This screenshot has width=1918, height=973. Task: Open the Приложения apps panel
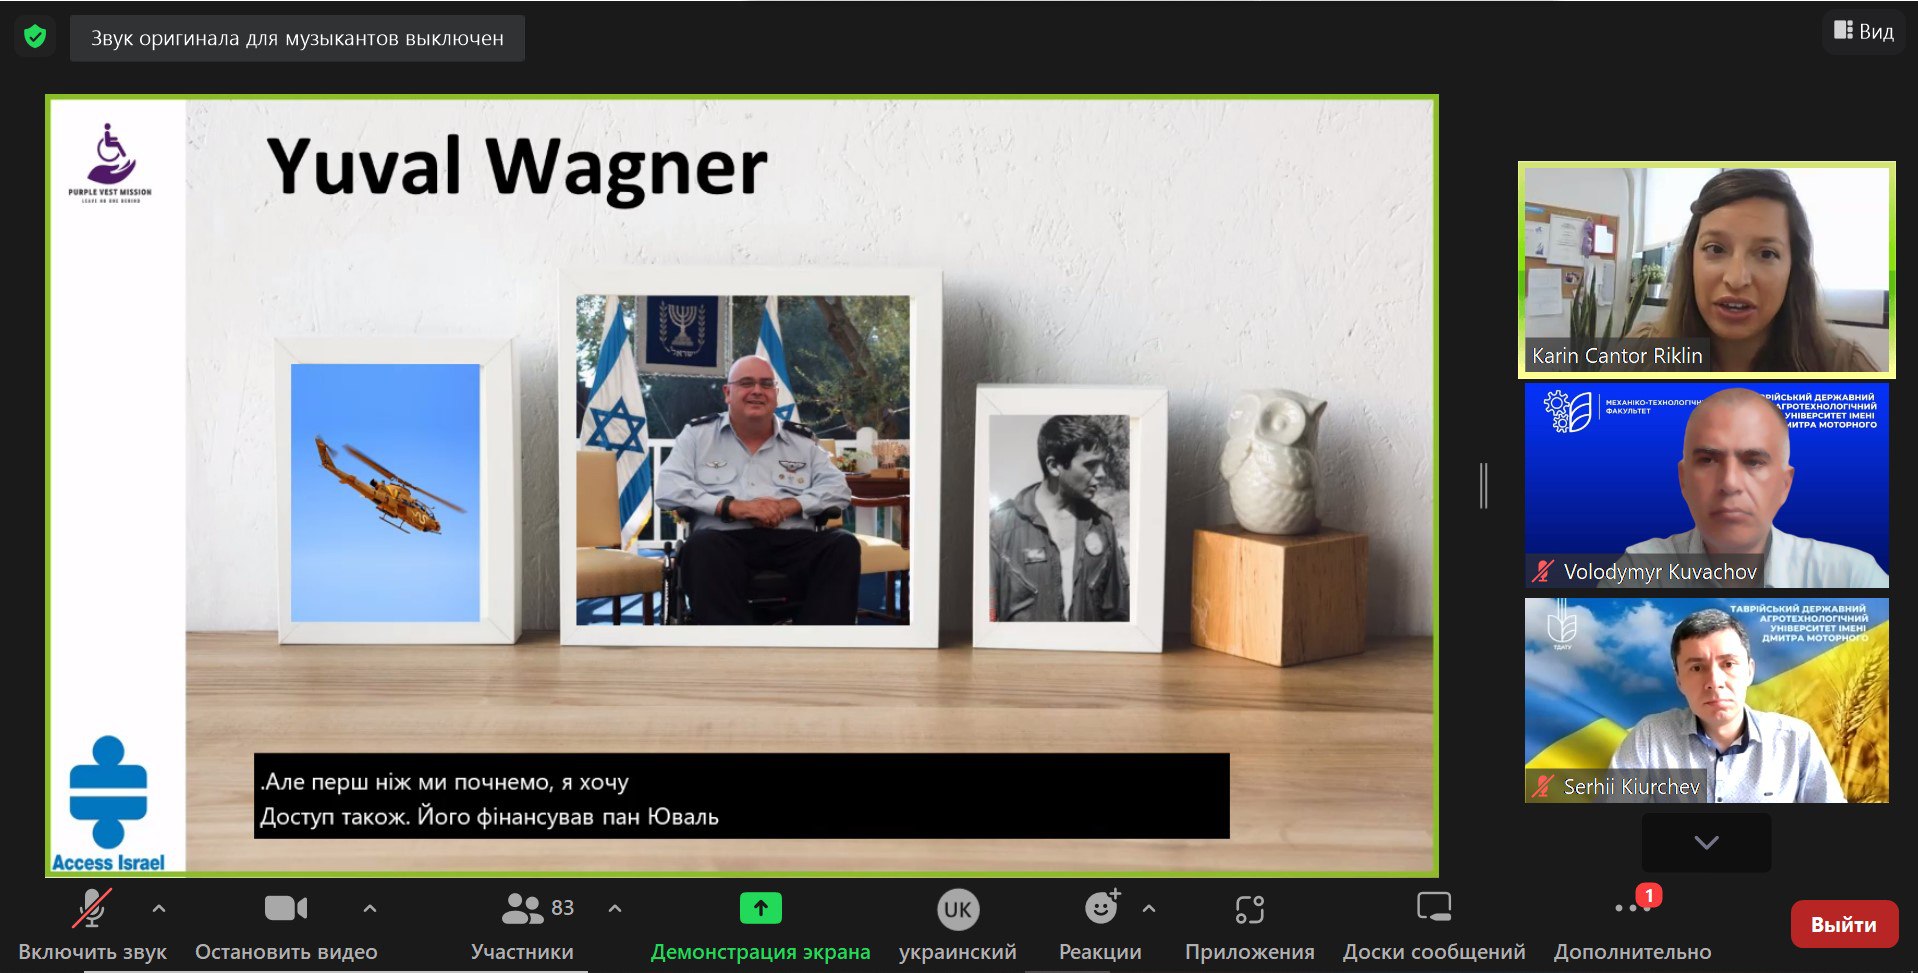click(x=1249, y=925)
